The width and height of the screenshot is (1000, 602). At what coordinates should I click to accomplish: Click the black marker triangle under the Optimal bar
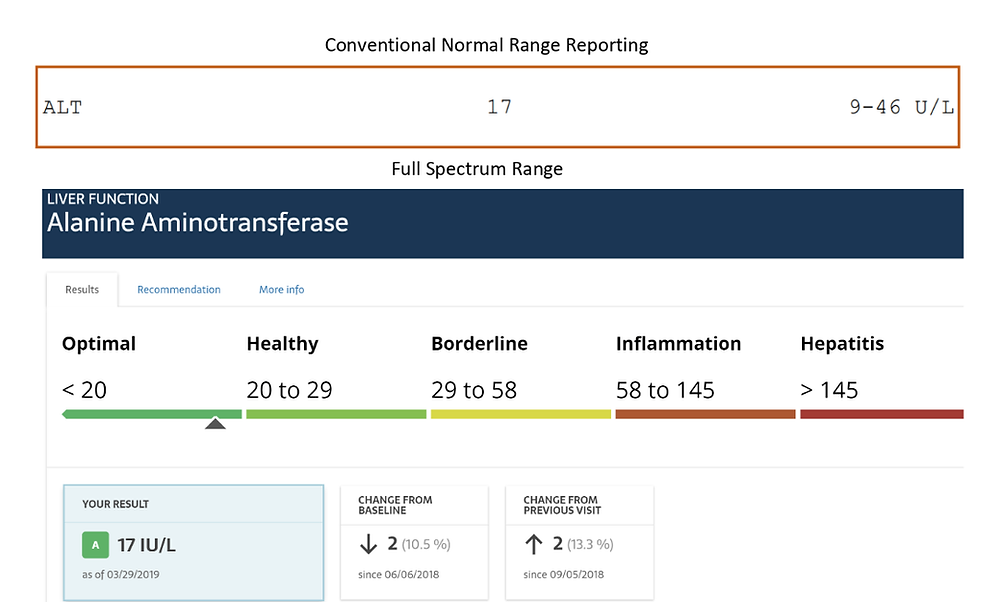pyautogui.click(x=216, y=424)
